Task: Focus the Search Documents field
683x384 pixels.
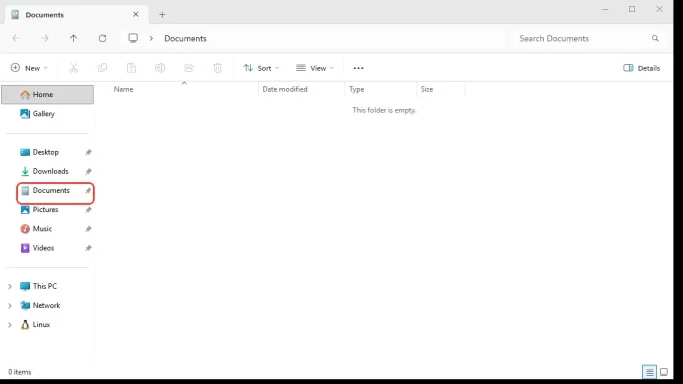Action: [589, 38]
